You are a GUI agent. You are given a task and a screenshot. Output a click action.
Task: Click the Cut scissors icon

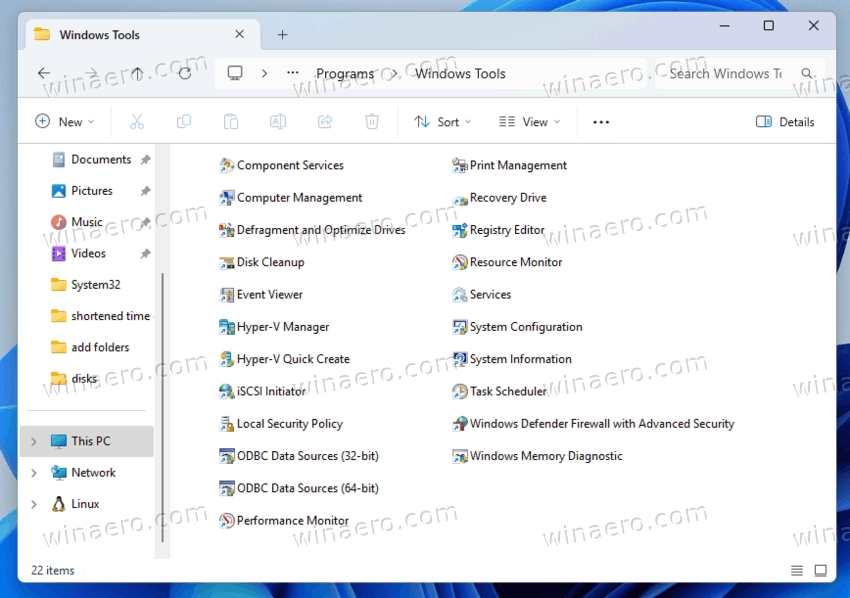(x=137, y=121)
